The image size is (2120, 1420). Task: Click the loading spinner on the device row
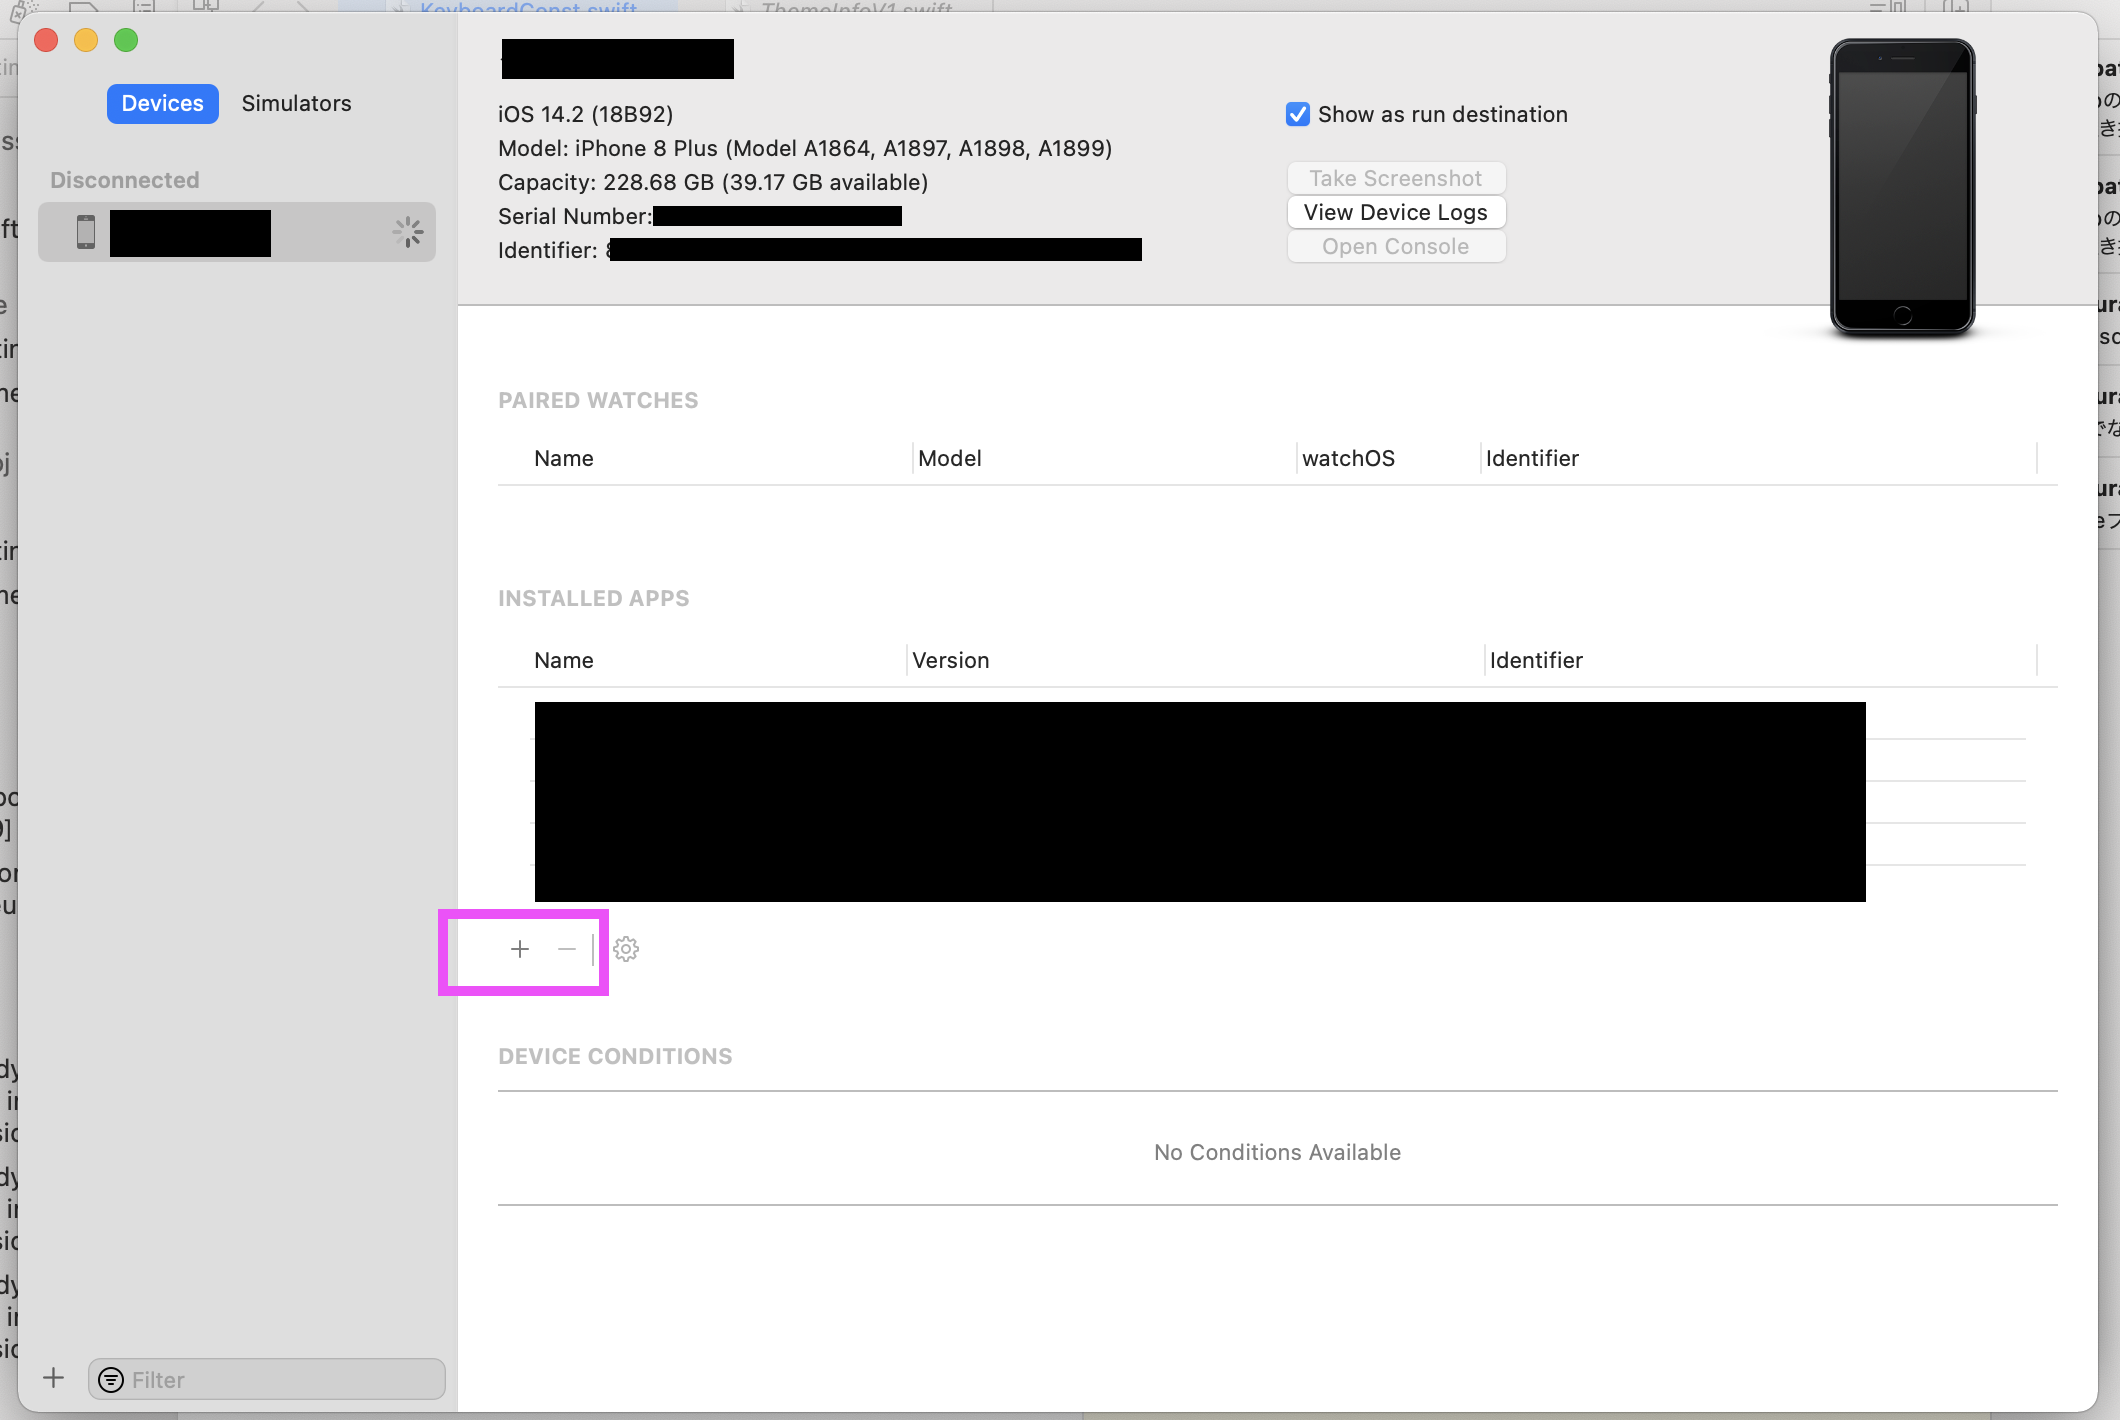408,233
